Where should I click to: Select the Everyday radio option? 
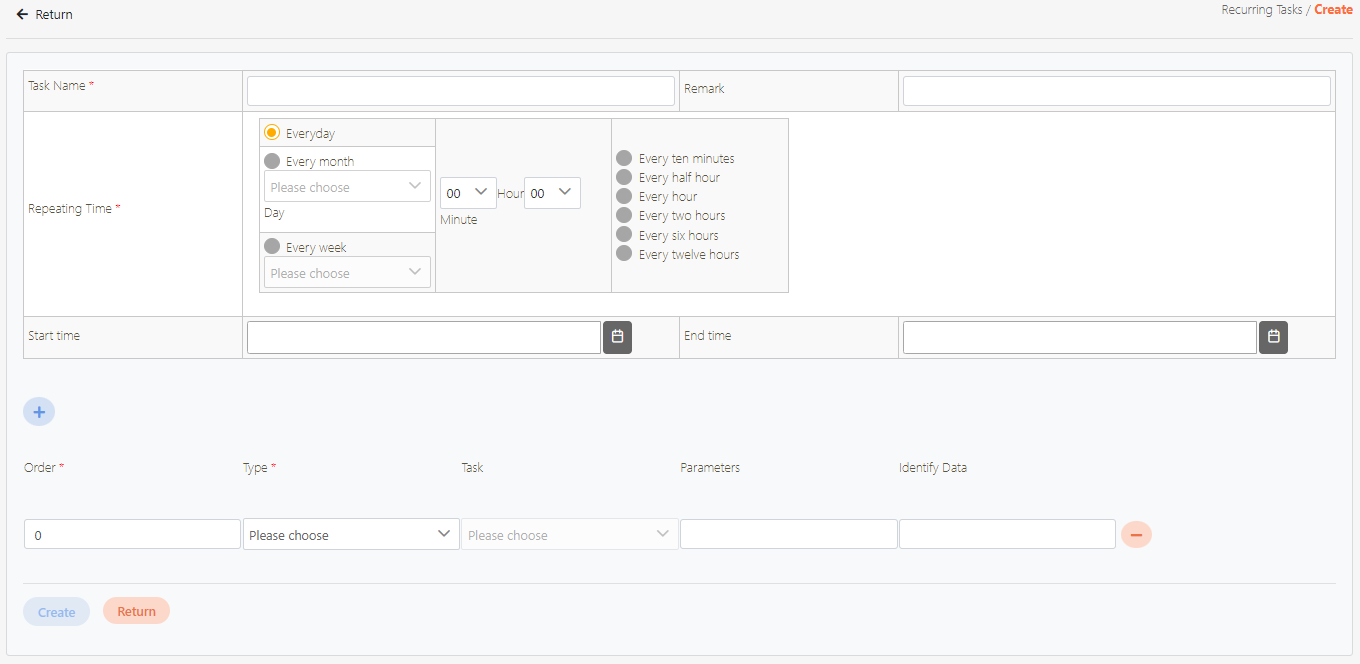(x=272, y=133)
